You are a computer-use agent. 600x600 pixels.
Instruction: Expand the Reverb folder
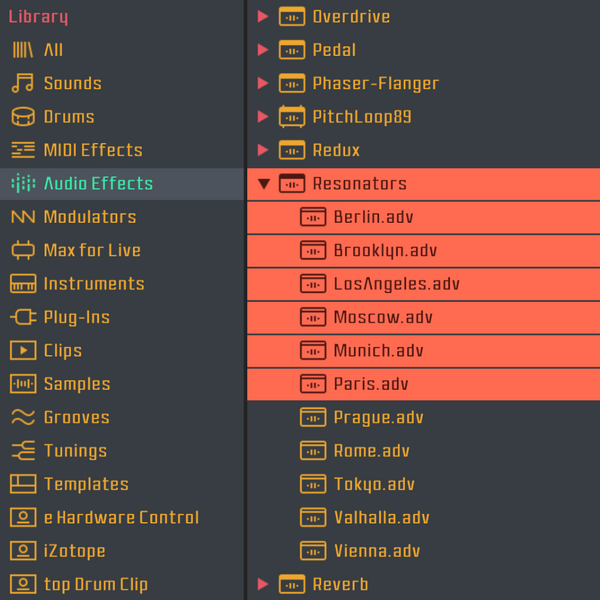[263, 584]
